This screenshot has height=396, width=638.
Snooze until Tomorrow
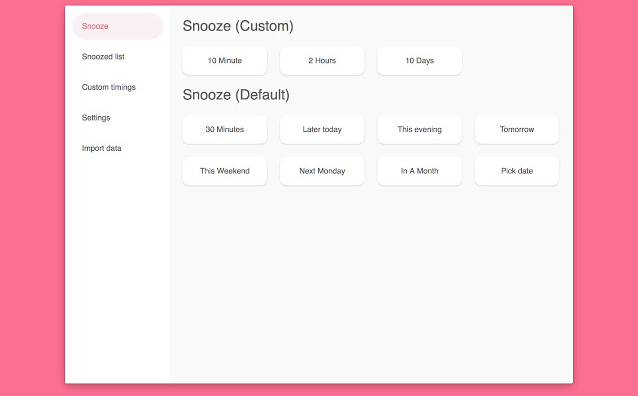(x=517, y=129)
